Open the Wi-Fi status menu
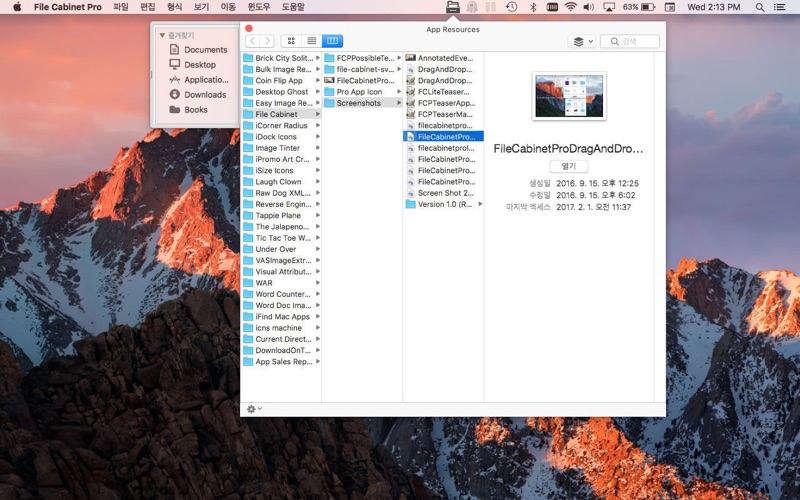 pyautogui.click(x=570, y=7)
